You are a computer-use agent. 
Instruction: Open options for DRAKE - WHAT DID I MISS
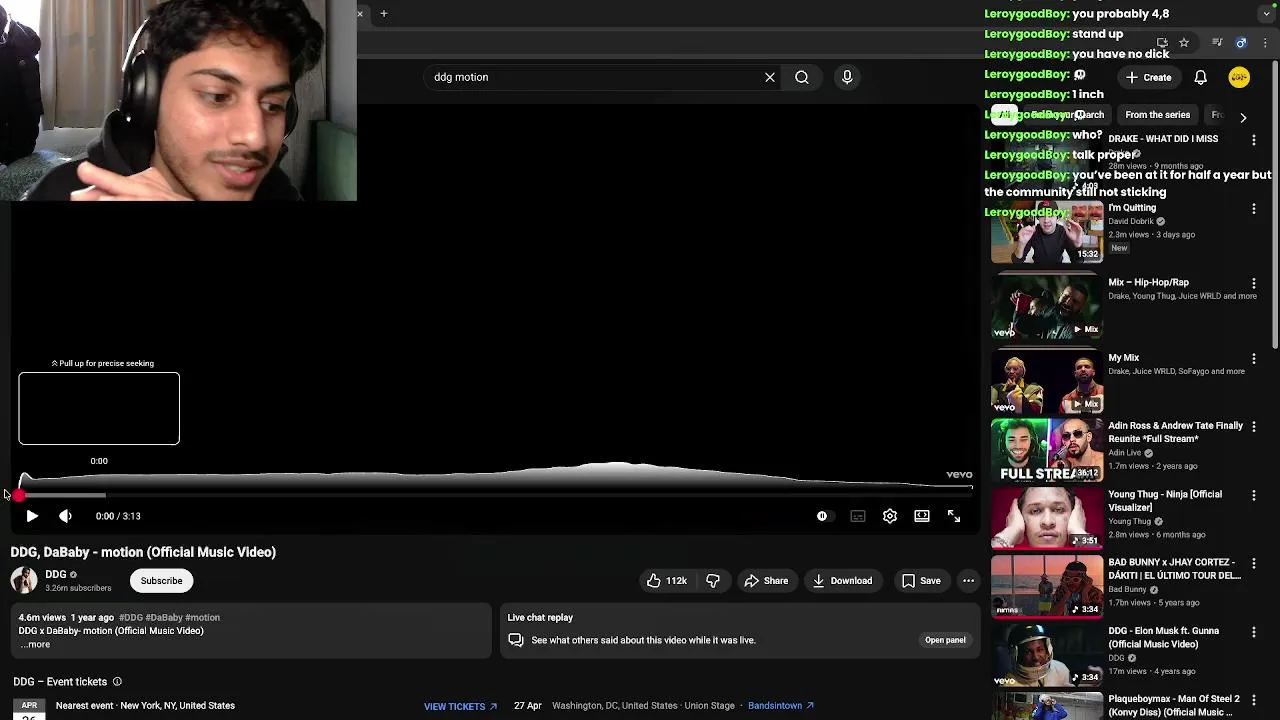pos(1254,140)
